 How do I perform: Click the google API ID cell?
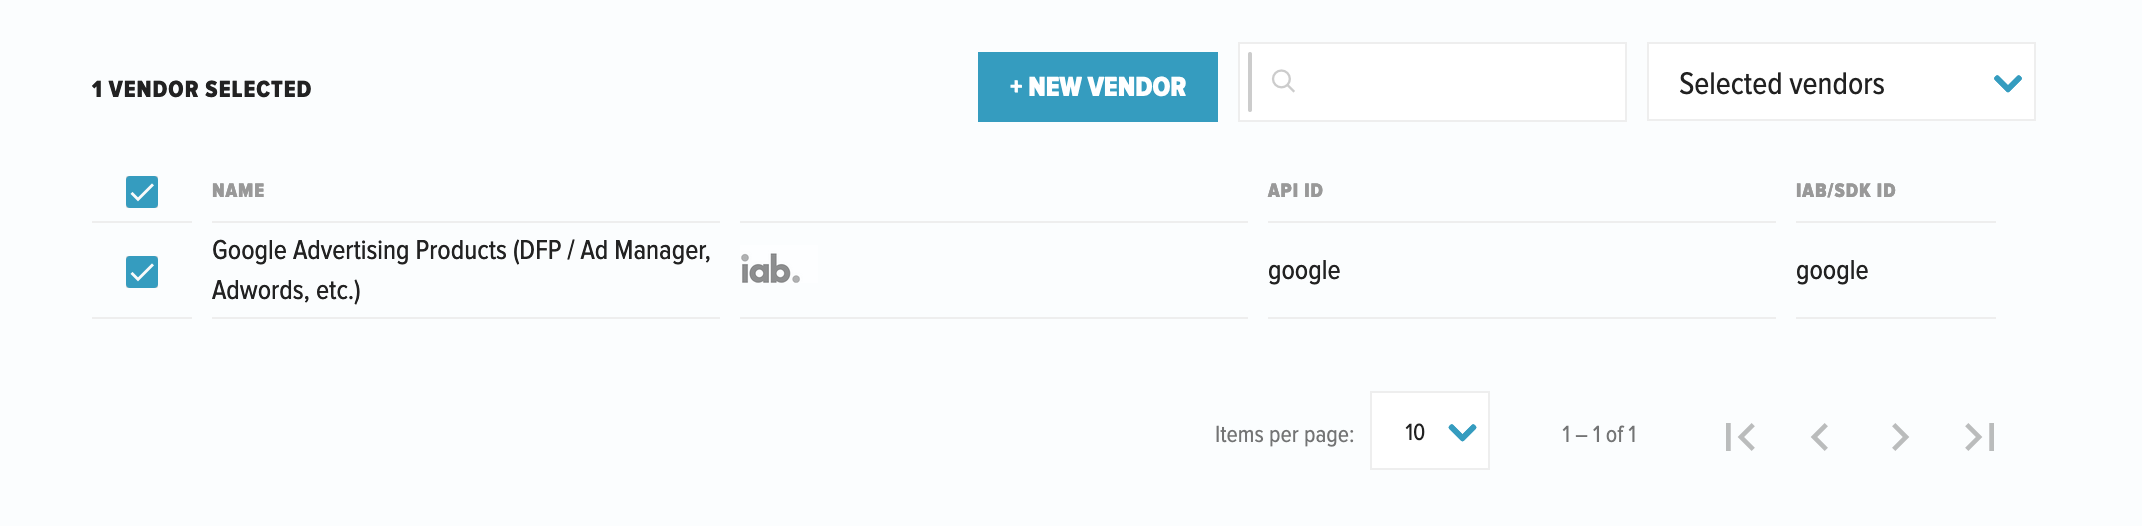pos(1304,271)
